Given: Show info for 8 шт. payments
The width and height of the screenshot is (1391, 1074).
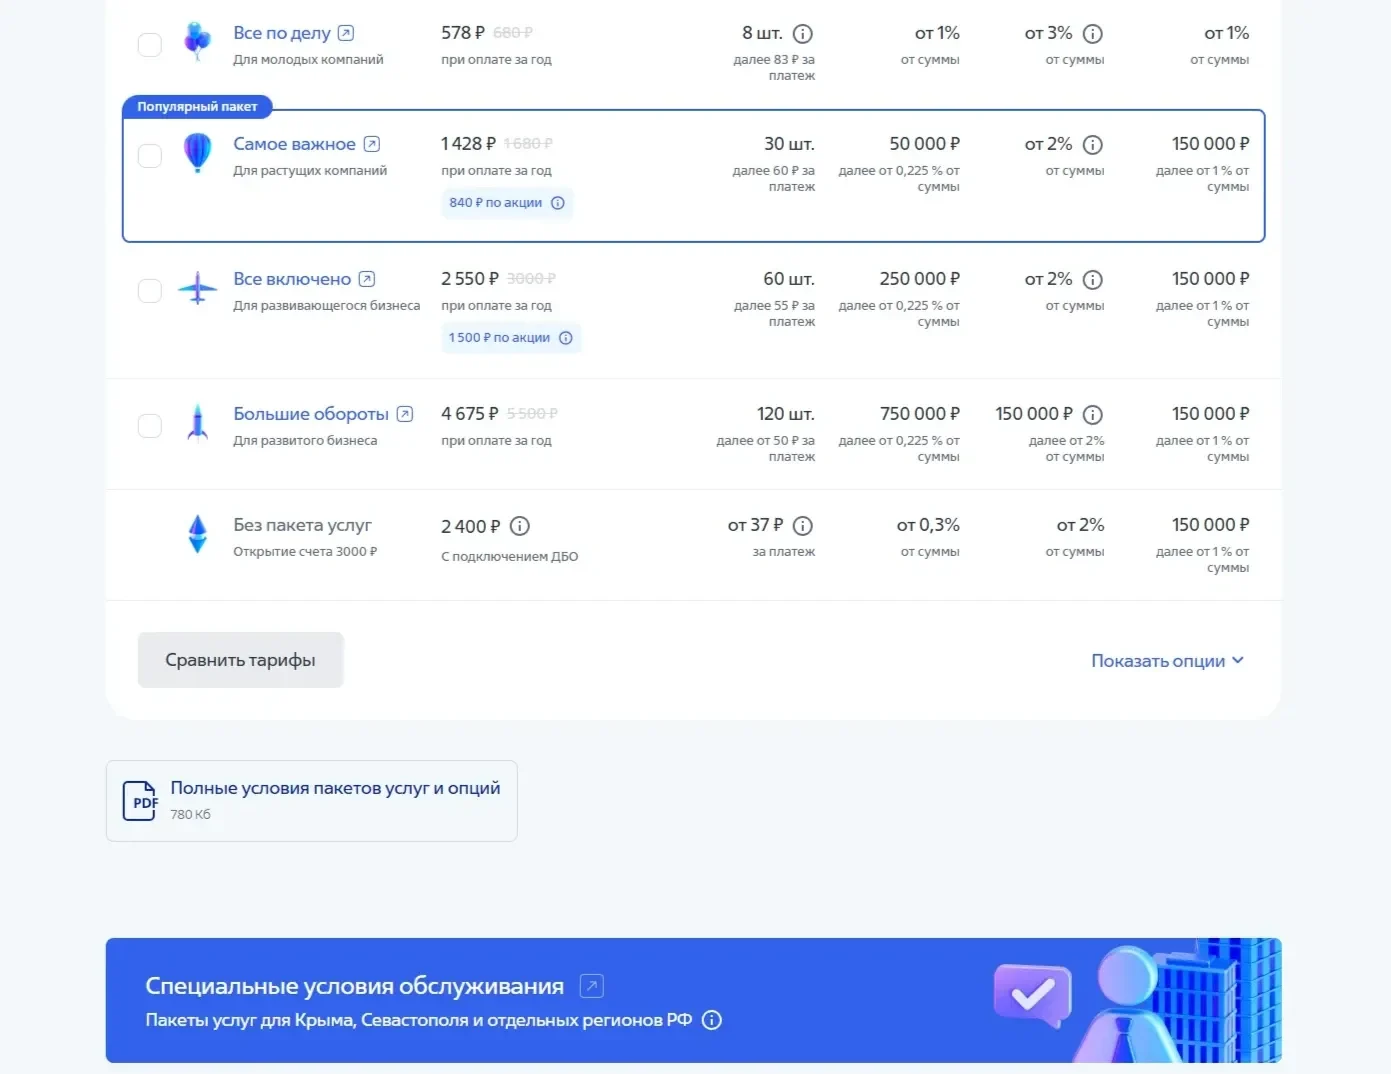Looking at the screenshot, I should (x=803, y=34).
